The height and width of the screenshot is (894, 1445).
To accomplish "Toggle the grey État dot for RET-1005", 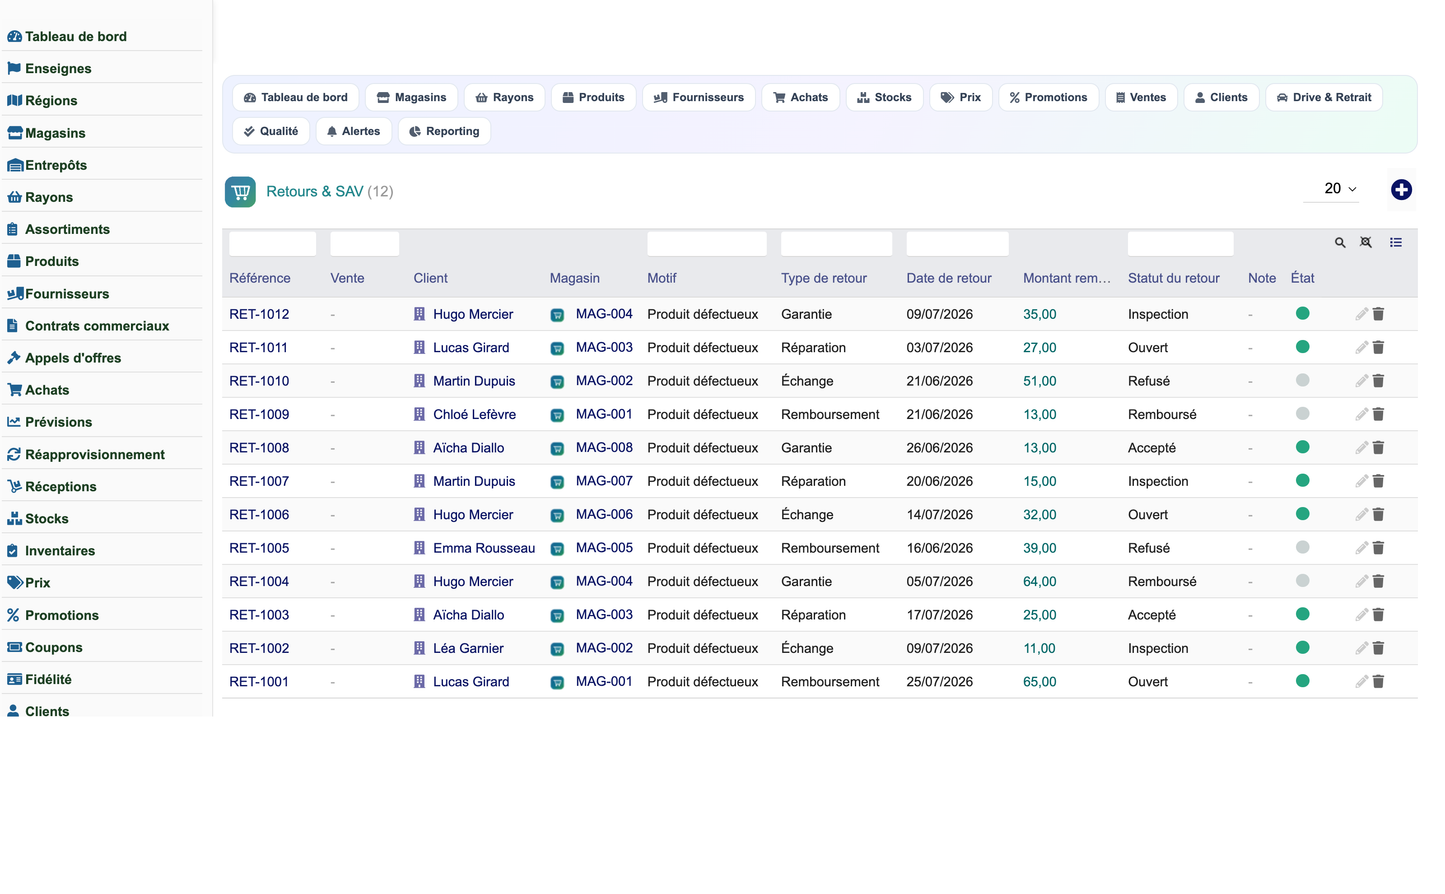I will 1302,547.
